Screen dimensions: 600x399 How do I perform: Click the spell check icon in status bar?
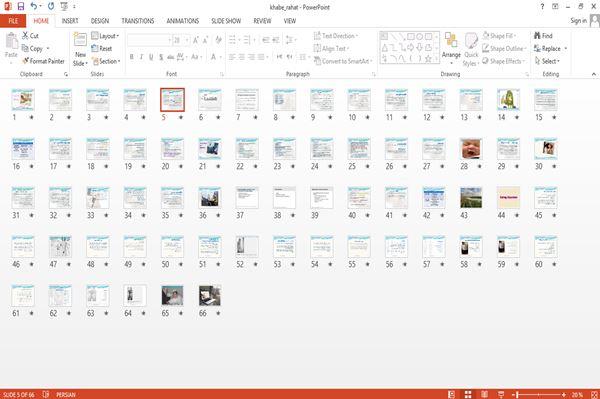click(46, 394)
